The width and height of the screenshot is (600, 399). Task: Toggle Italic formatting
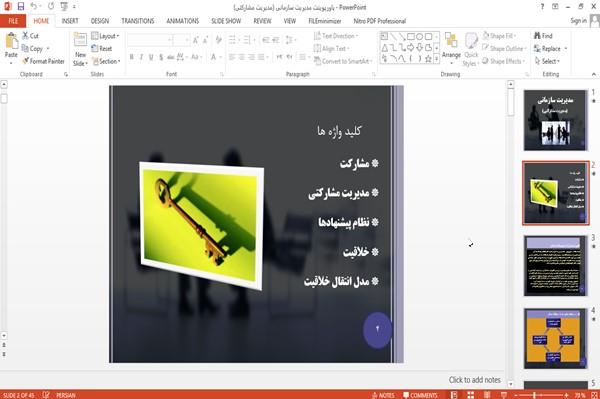pos(141,57)
